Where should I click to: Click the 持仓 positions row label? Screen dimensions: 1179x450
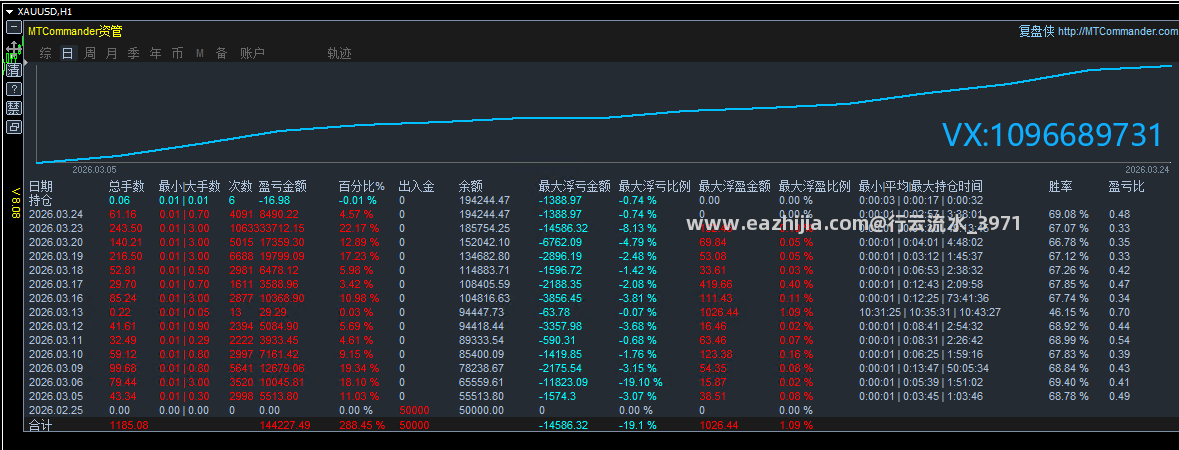[41, 200]
